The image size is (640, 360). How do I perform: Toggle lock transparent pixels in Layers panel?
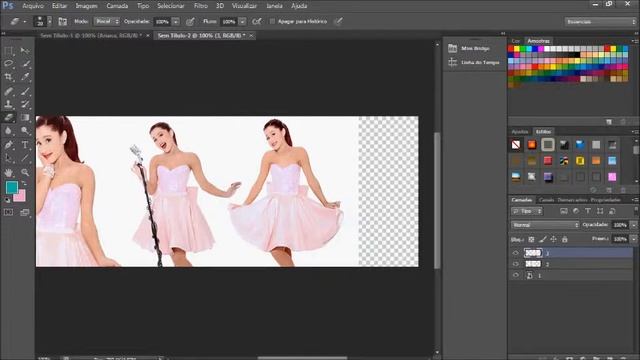[x=531, y=239]
